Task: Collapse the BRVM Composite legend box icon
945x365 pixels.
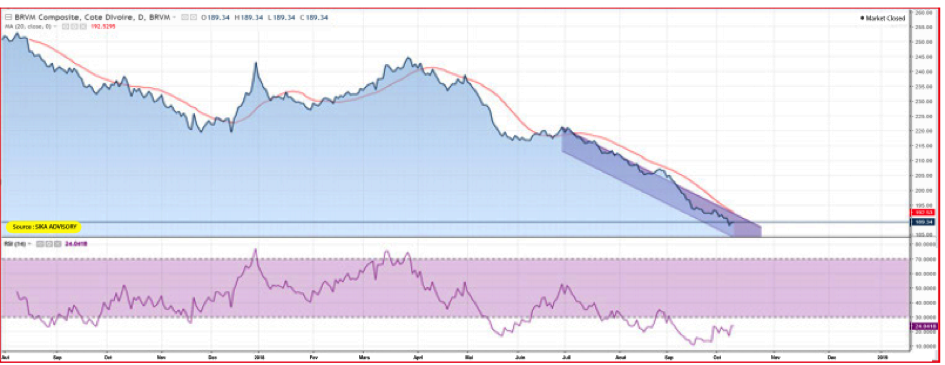Action: click(x=8, y=17)
